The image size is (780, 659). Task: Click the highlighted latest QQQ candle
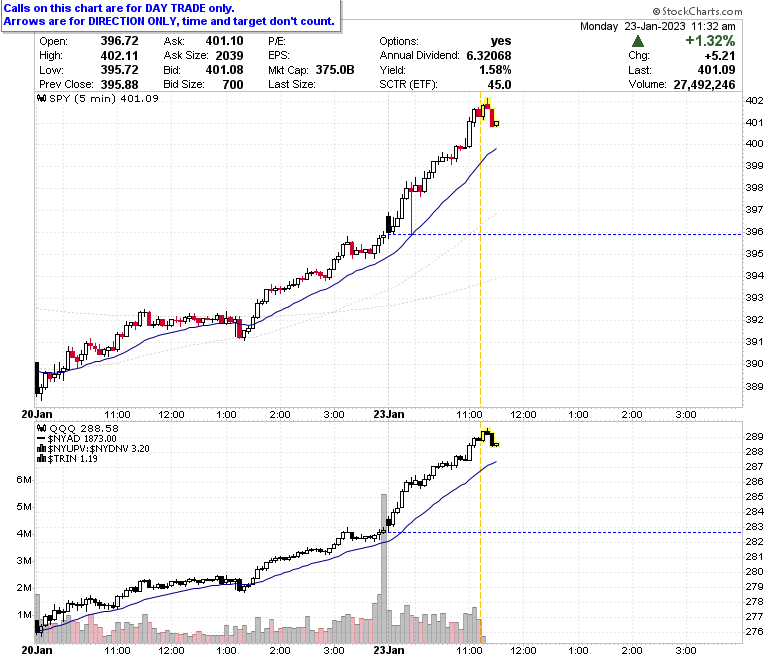click(496, 445)
